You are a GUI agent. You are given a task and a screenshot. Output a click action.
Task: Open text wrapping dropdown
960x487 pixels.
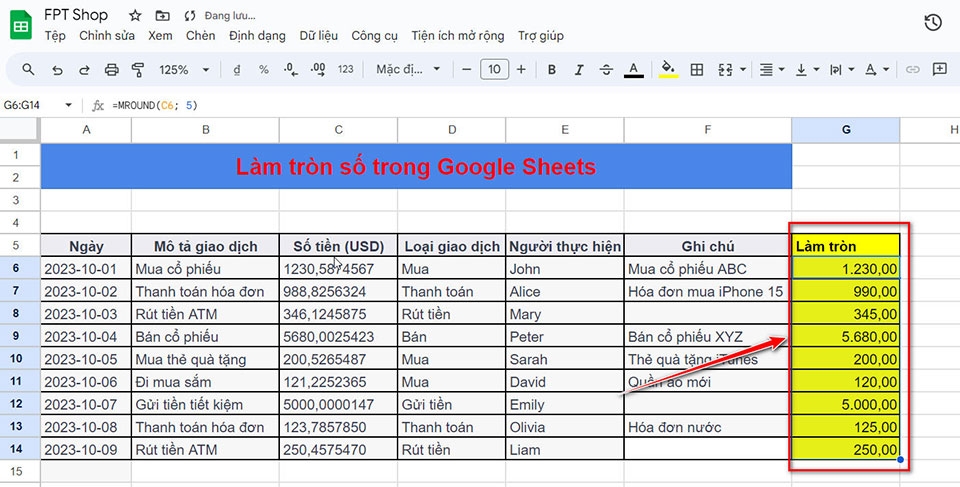pyautogui.click(x=842, y=70)
